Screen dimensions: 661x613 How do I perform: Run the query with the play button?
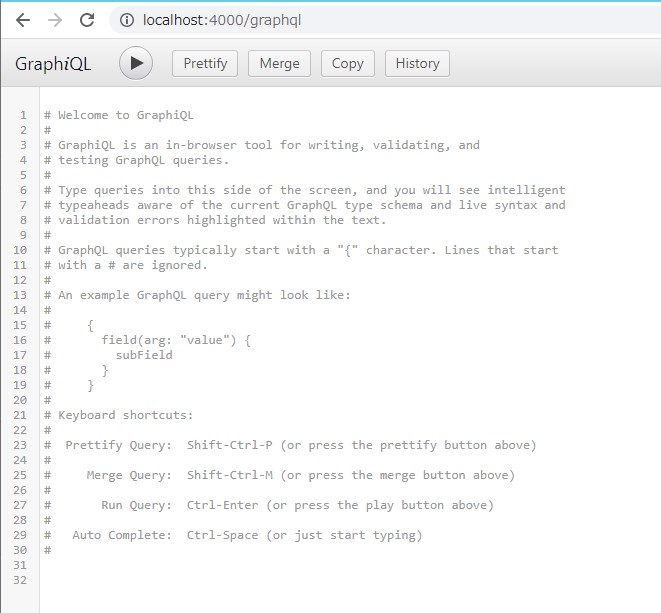(136, 63)
